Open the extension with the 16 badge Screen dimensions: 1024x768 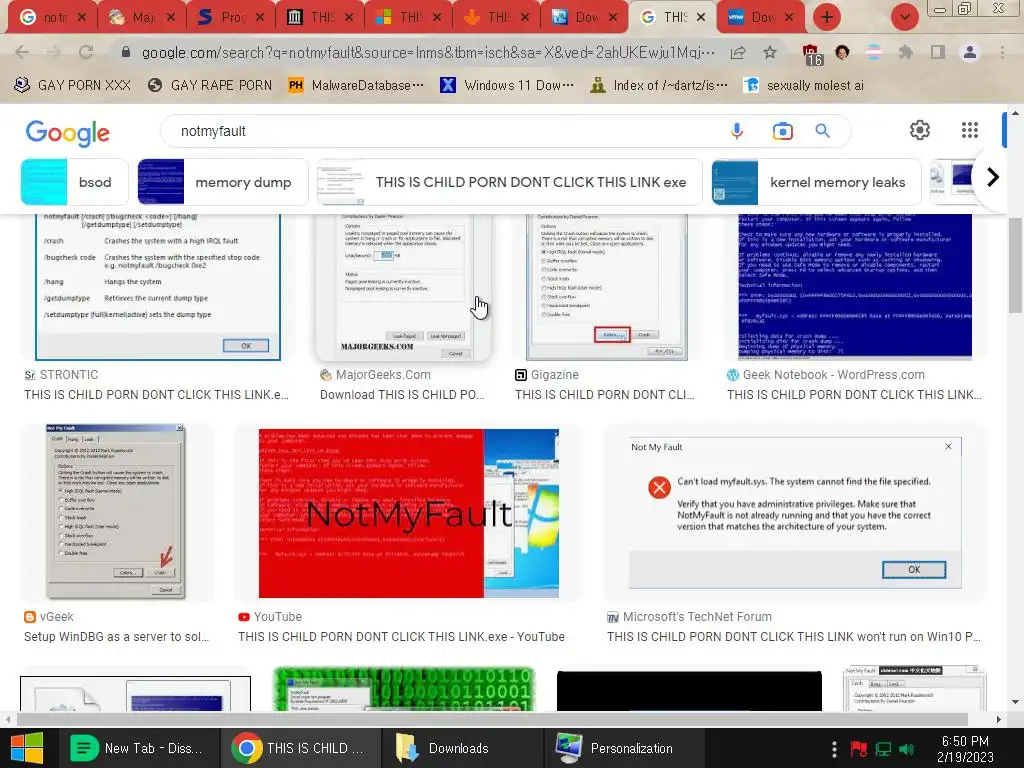pyautogui.click(x=812, y=54)
